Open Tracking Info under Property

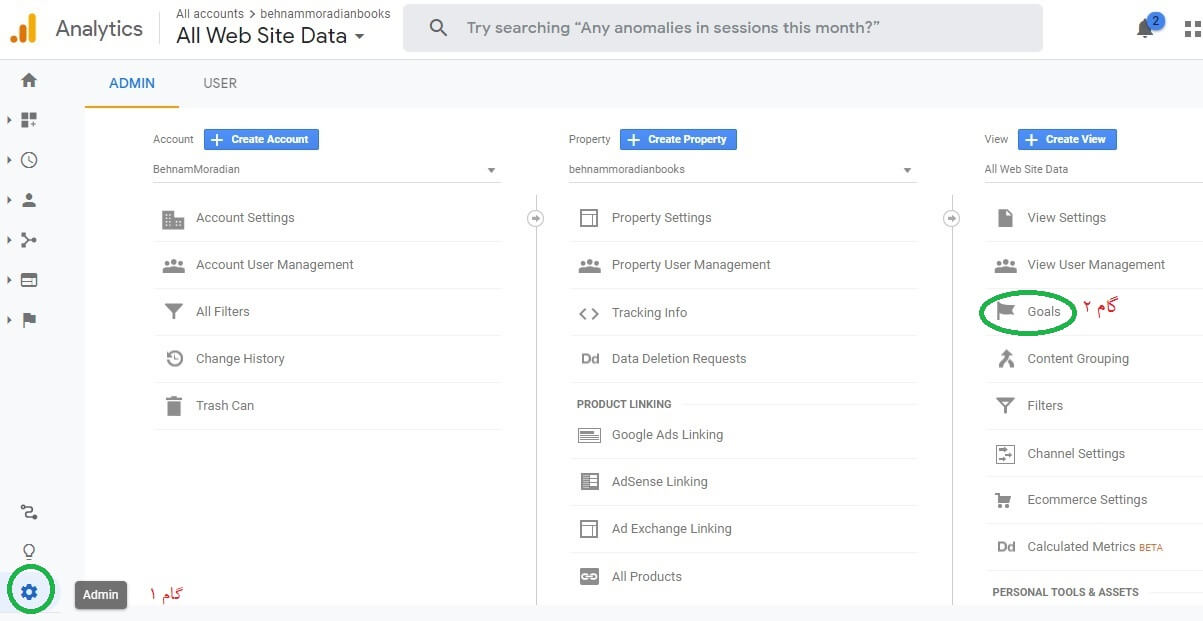(x=649, y=313)
